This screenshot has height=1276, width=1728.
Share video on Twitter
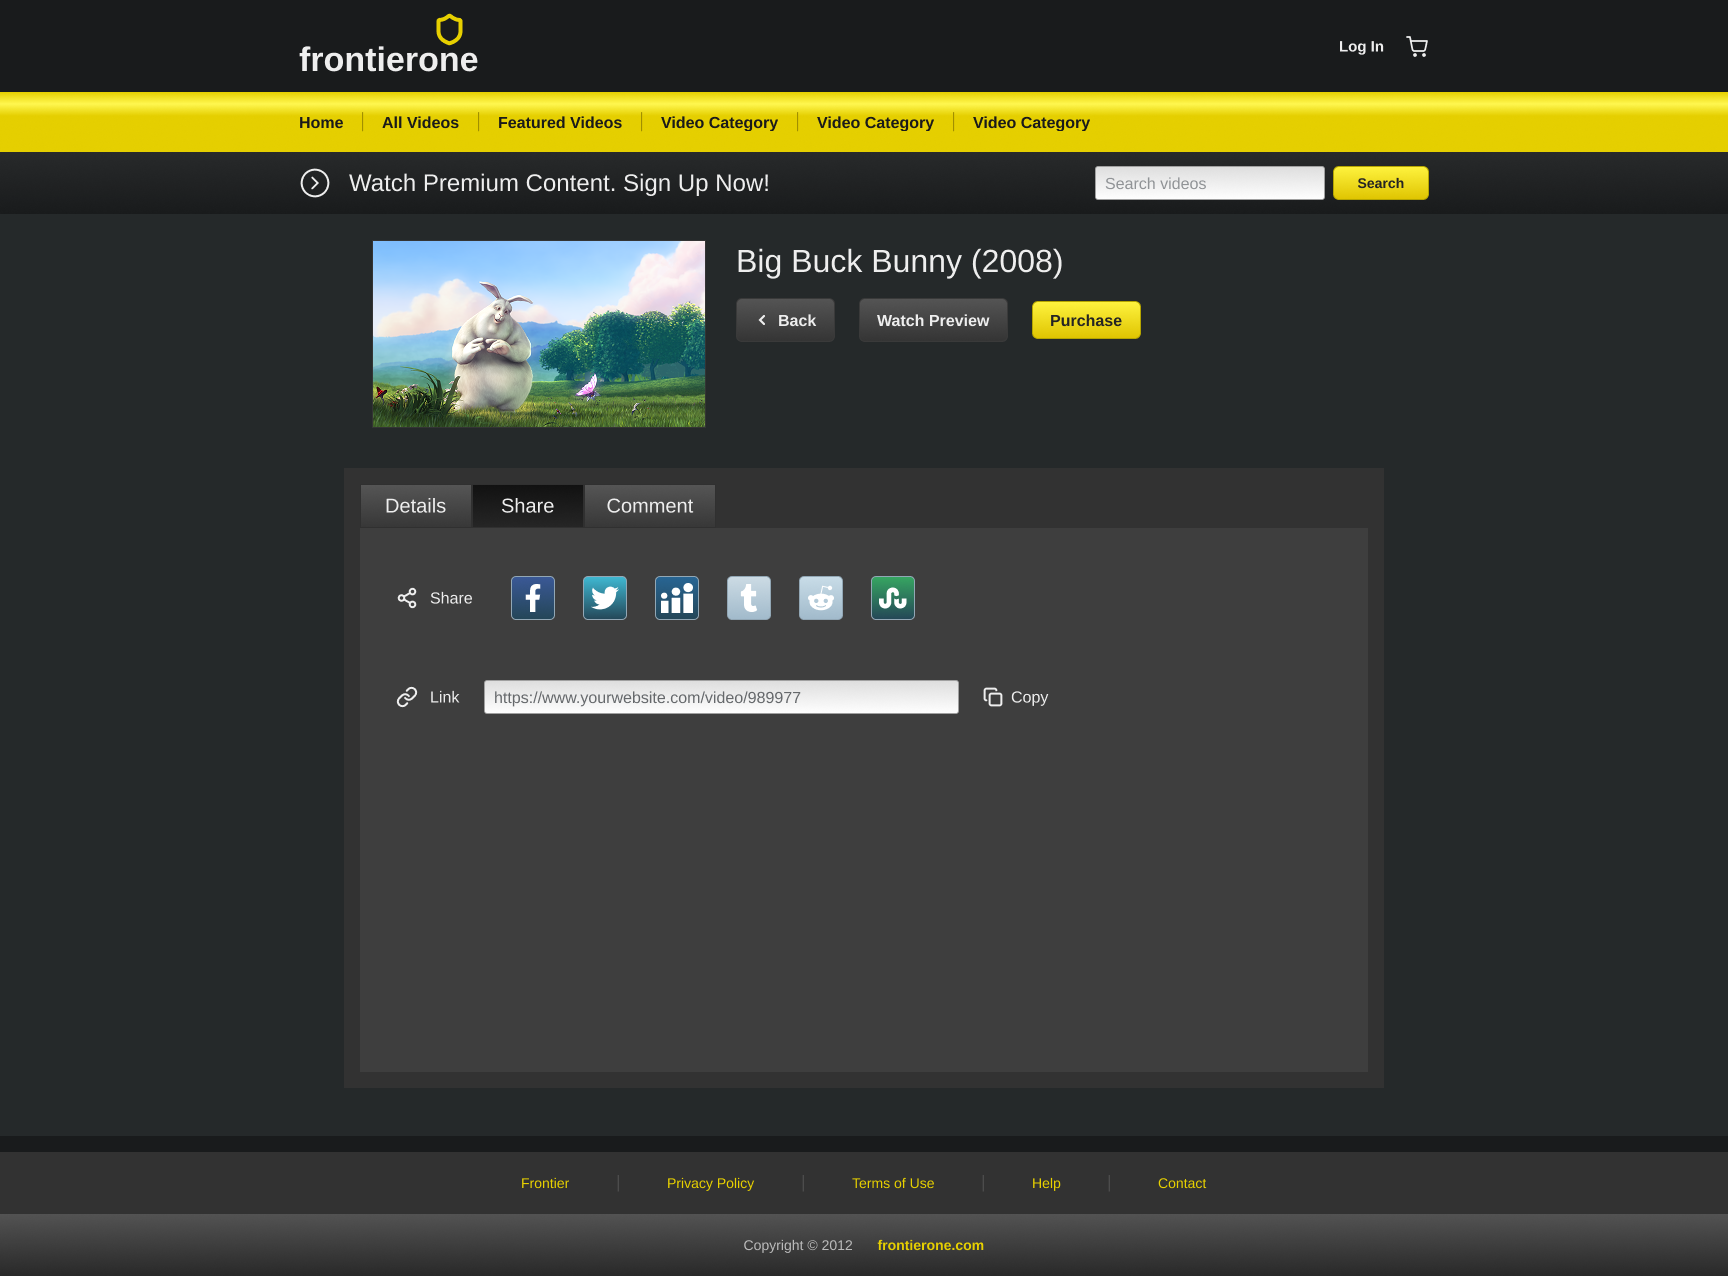pyautogui.click(x=605, y=598)
